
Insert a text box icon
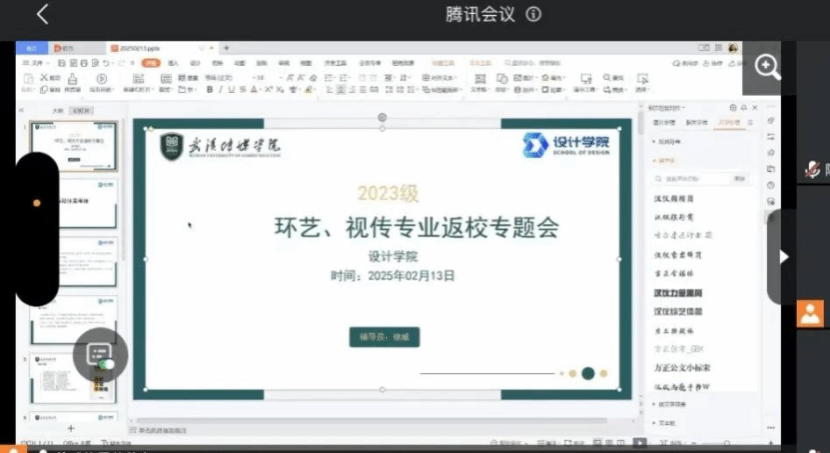click(480, 79)
